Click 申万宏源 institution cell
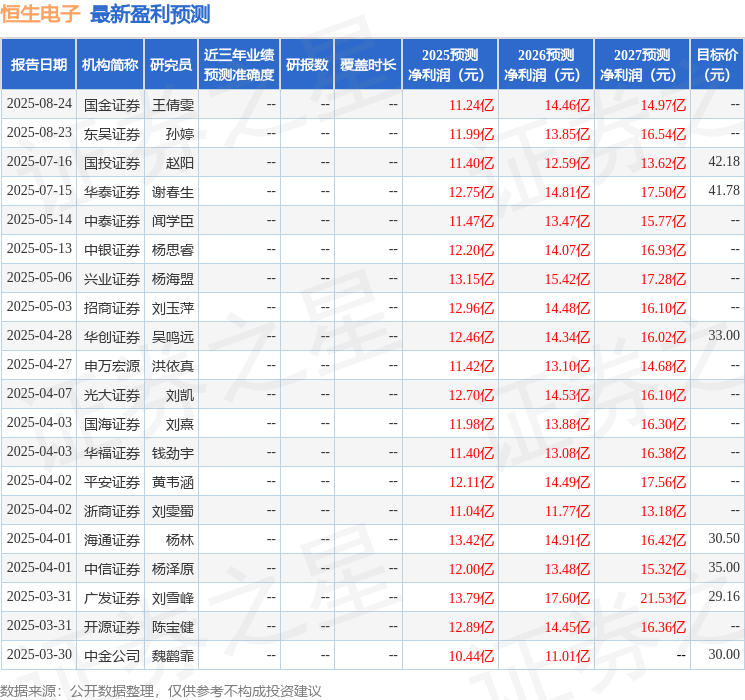The image size is (745, 700). pos(112,366)
